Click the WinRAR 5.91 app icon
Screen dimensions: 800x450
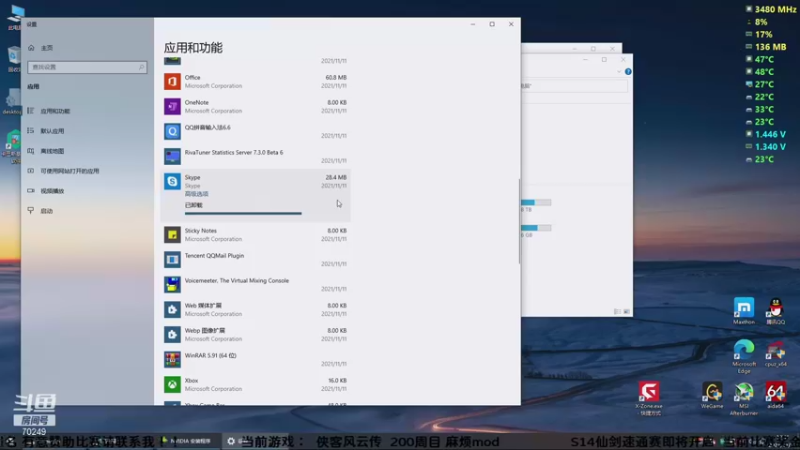coord(172,360)
